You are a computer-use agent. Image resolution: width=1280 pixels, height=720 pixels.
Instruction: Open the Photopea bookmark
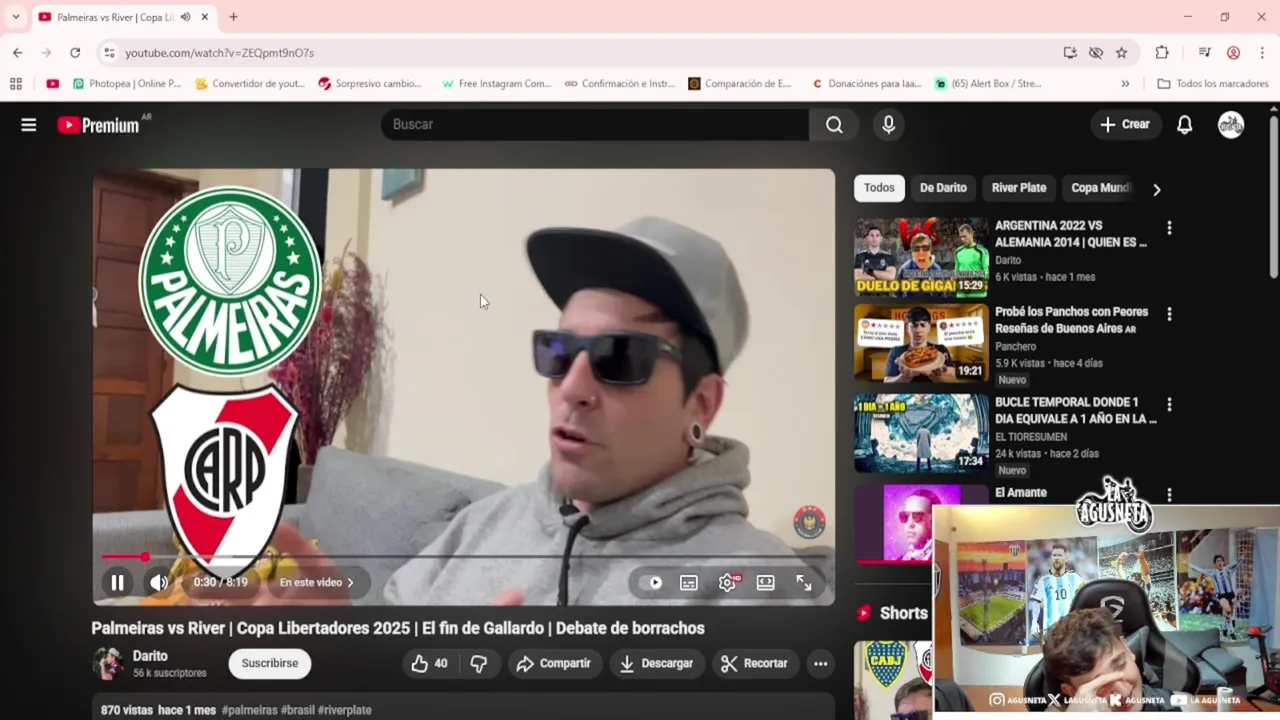[127, 84]
